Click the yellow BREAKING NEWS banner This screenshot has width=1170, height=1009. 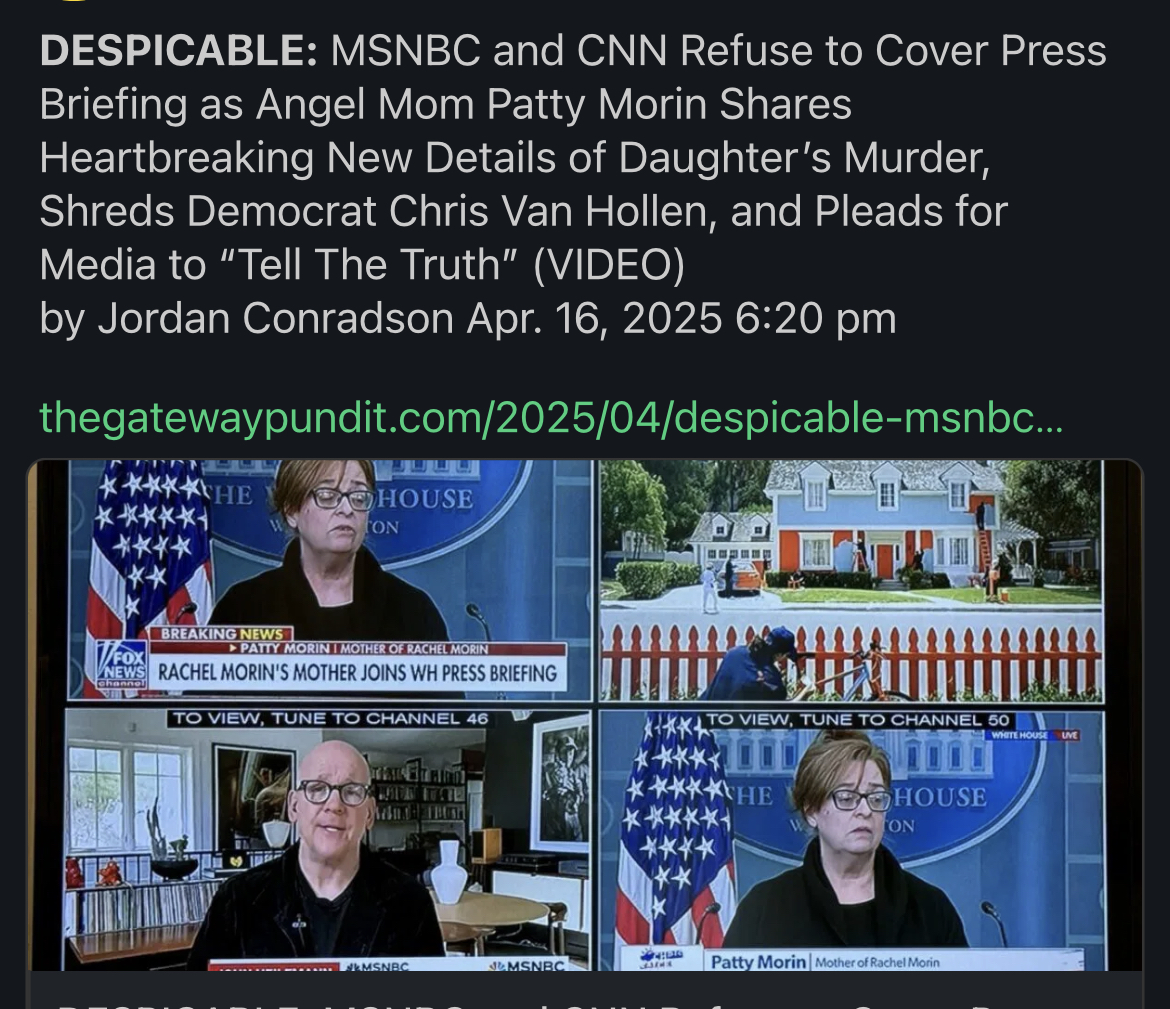(x=222, y=634)
